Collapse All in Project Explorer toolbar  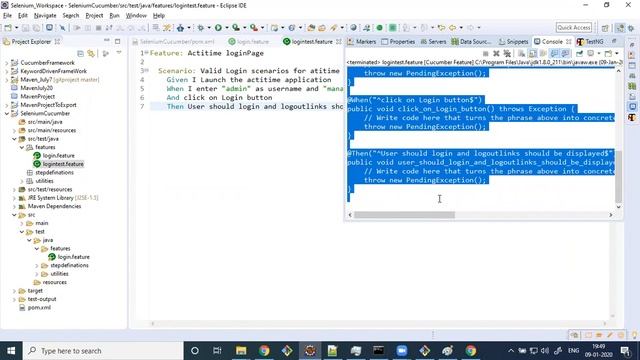(x=80, y=53)
